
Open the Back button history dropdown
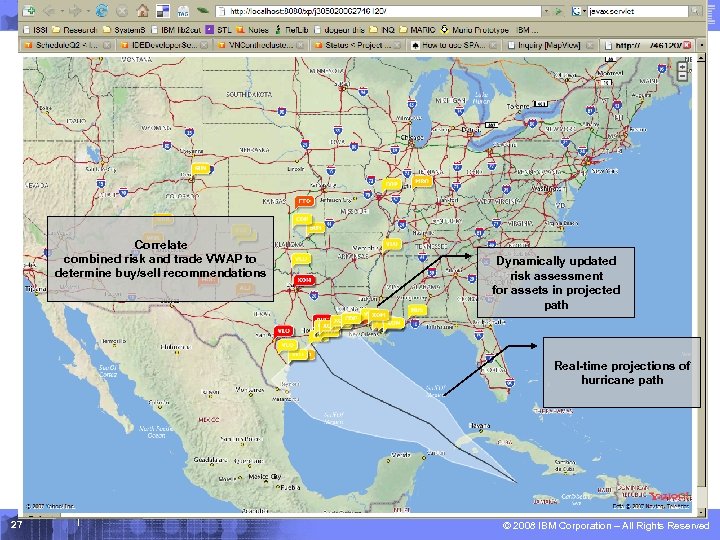[60, 11]
